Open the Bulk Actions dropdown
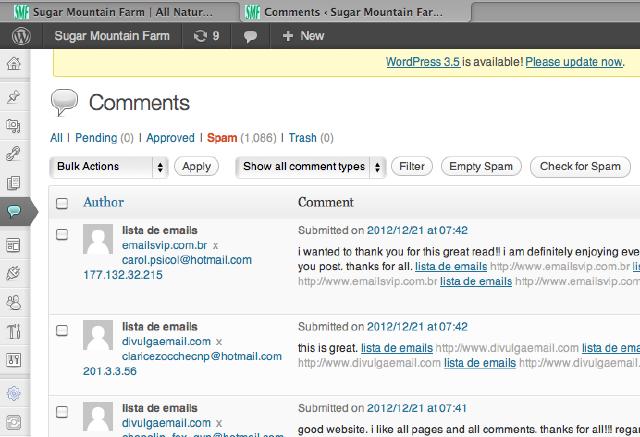This screenshot has height=437, width=640. [x=108, y=167]
